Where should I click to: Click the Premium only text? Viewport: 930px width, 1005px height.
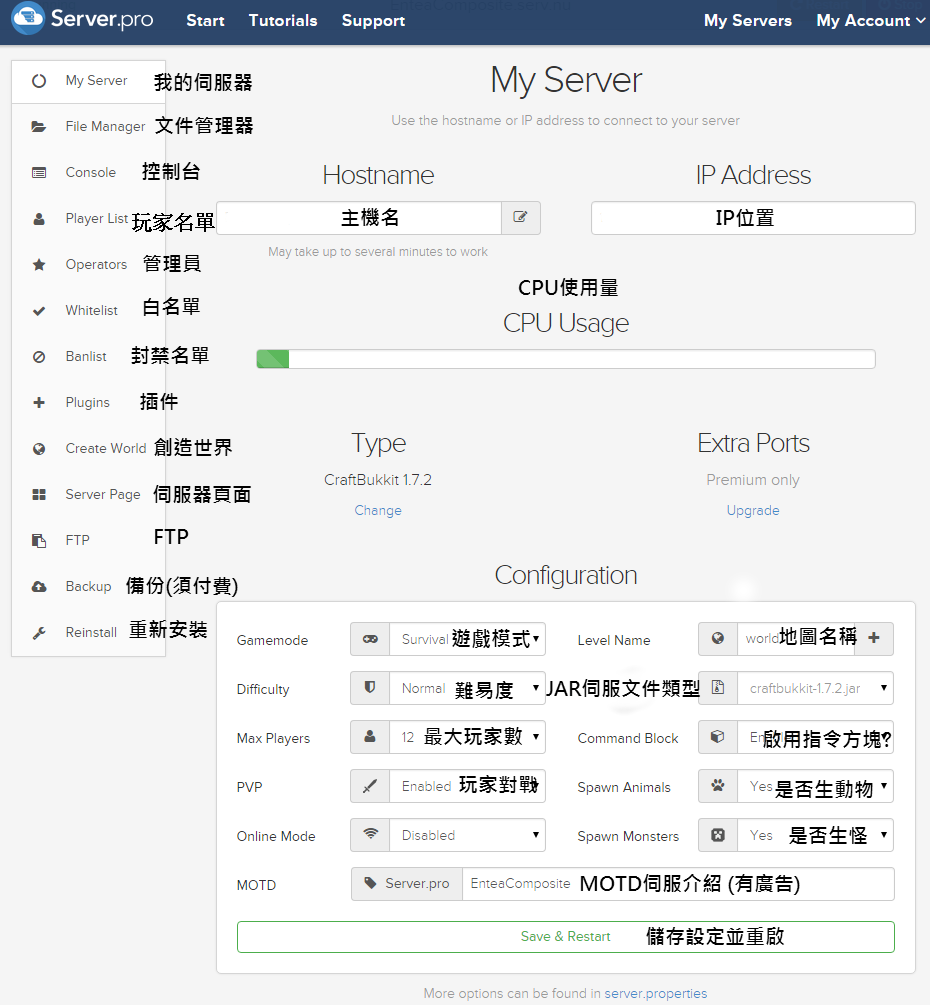753,480
